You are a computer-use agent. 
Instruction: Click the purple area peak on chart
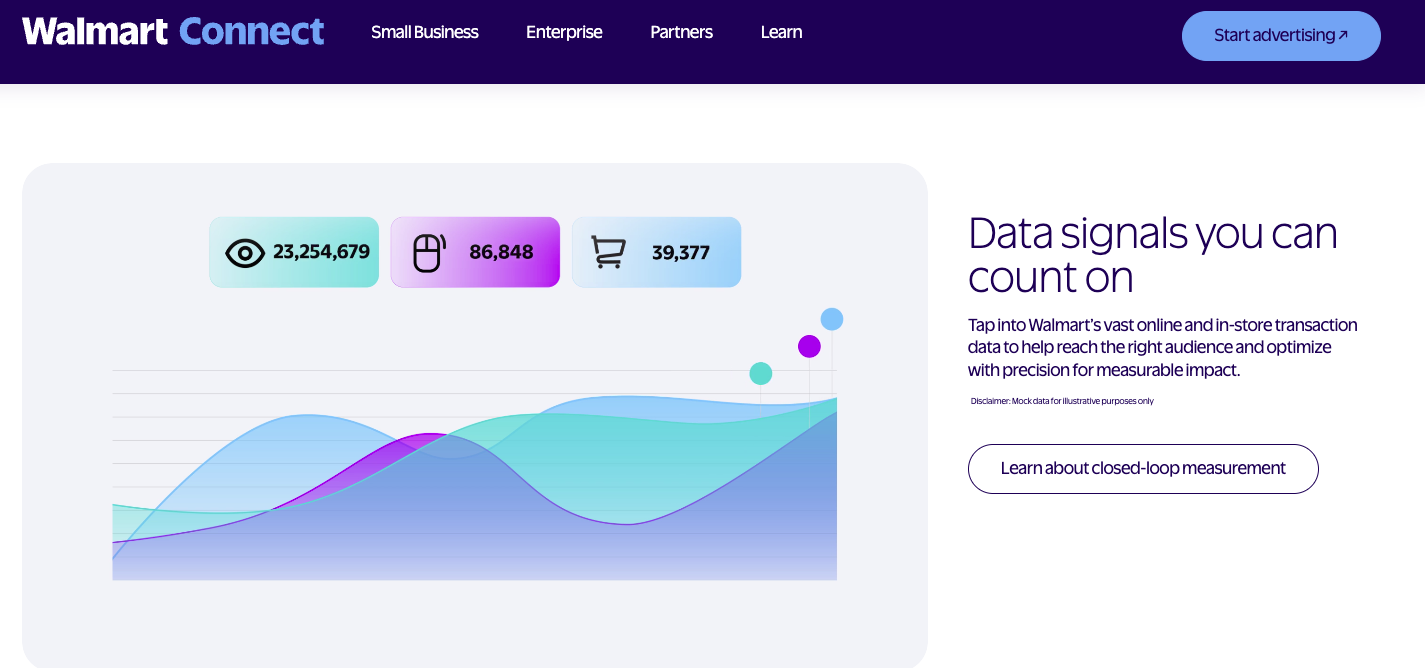(428, 437)
